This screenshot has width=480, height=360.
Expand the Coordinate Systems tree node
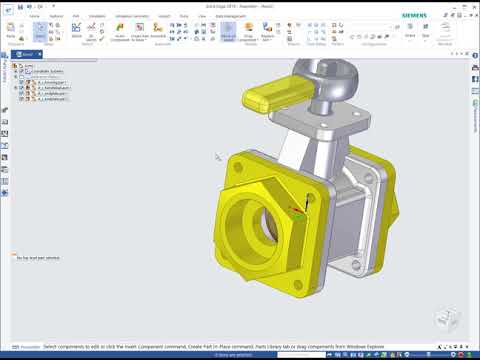(15, 71)
